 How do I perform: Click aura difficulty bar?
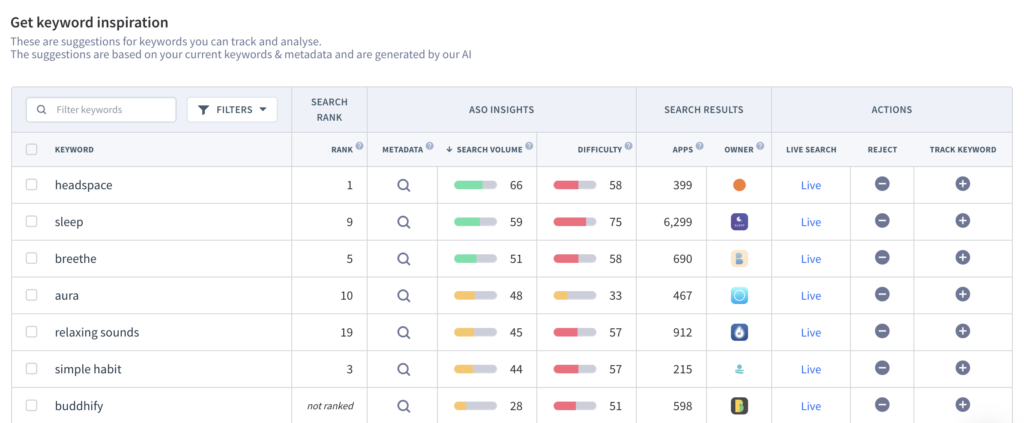click(575, 296)
